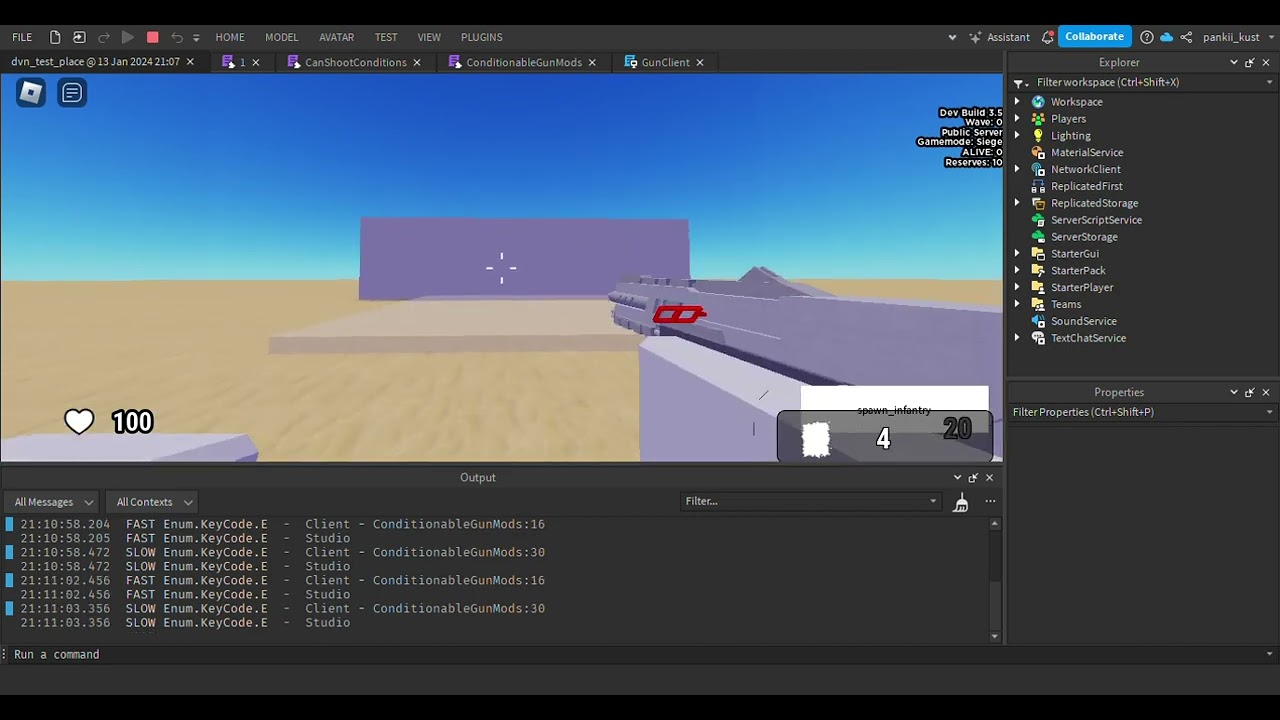This screenshot has width=1280, height=720.
Task: Open the All Messages filter dropdown
Action: [53, 502]
